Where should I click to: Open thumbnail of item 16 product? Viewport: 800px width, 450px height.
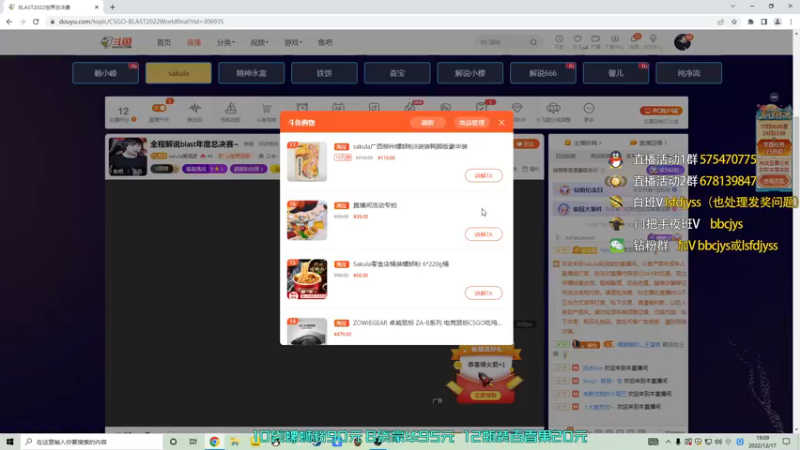307,220
